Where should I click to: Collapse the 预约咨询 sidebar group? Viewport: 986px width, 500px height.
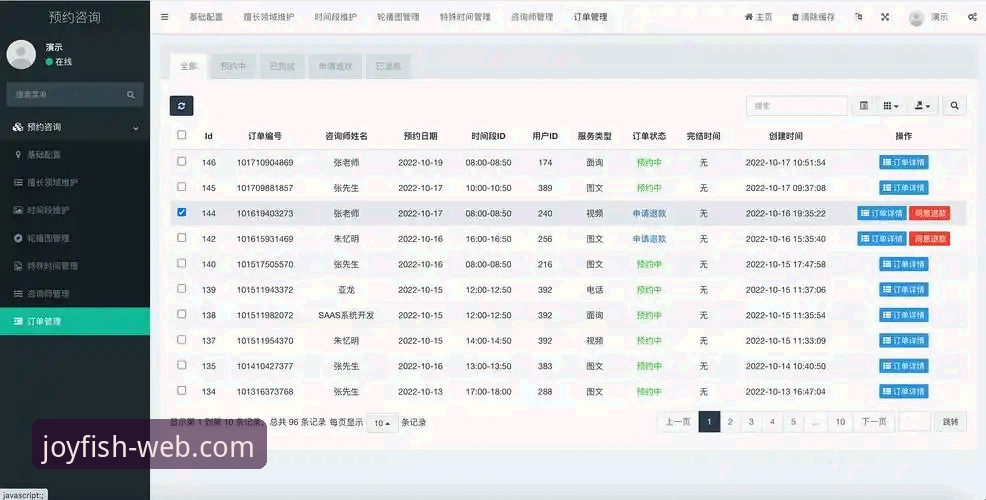click(x=75, y=127)
